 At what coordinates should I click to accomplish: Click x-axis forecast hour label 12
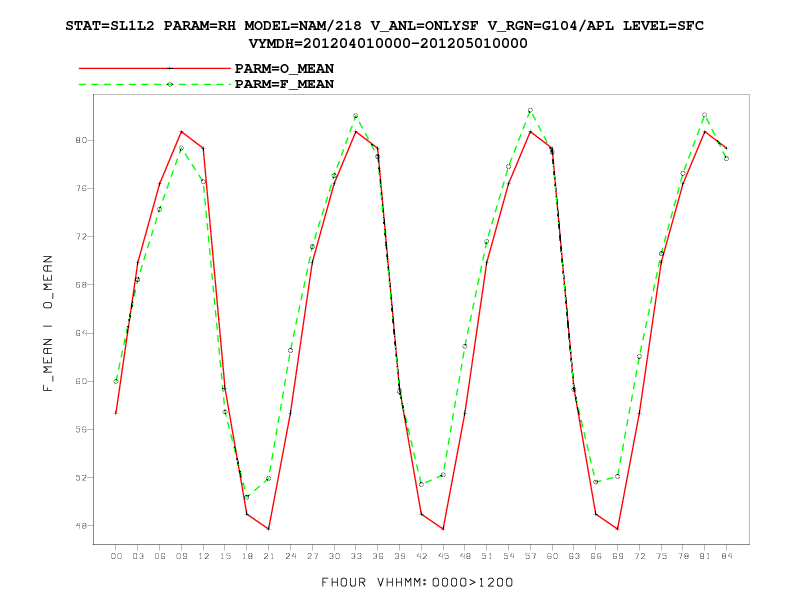pos(203,556)
